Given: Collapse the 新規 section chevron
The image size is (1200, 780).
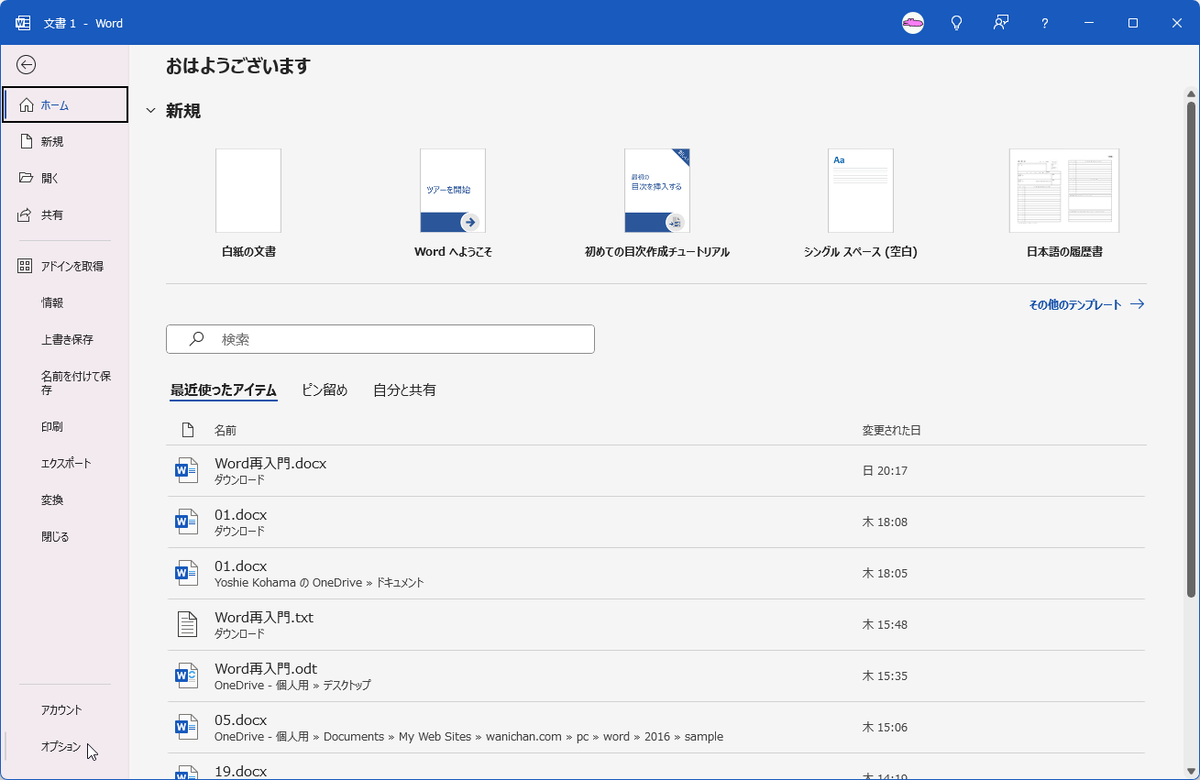Looking at the screenshot, I should [x=150, y=111].
